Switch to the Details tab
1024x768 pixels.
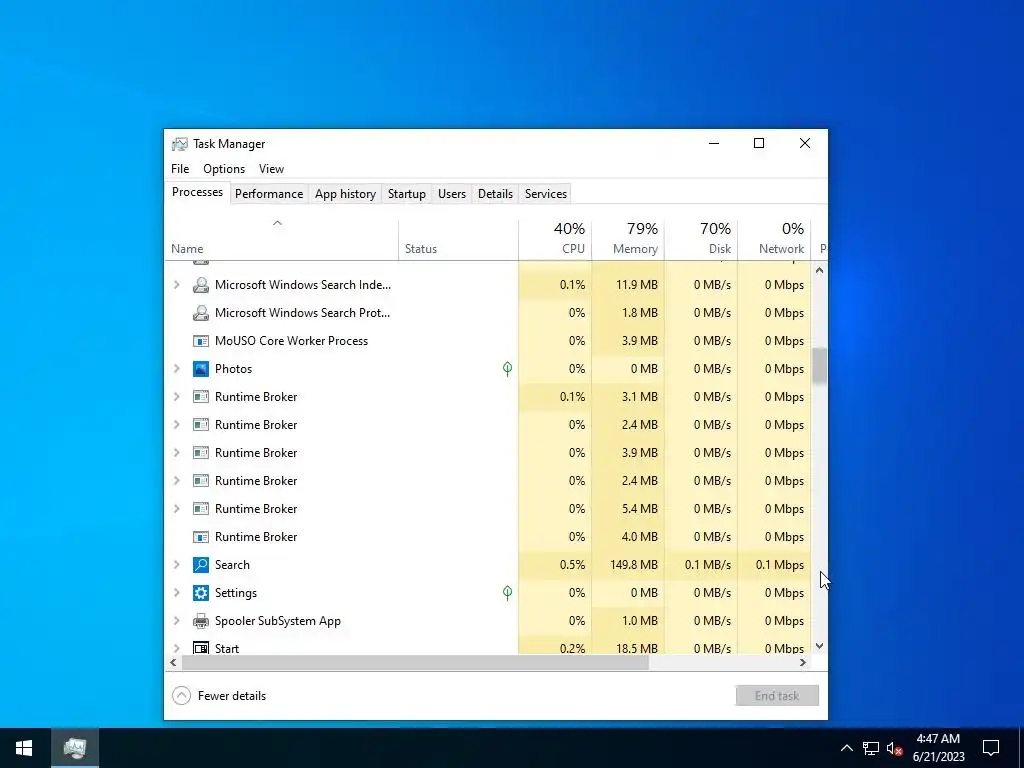495,194
